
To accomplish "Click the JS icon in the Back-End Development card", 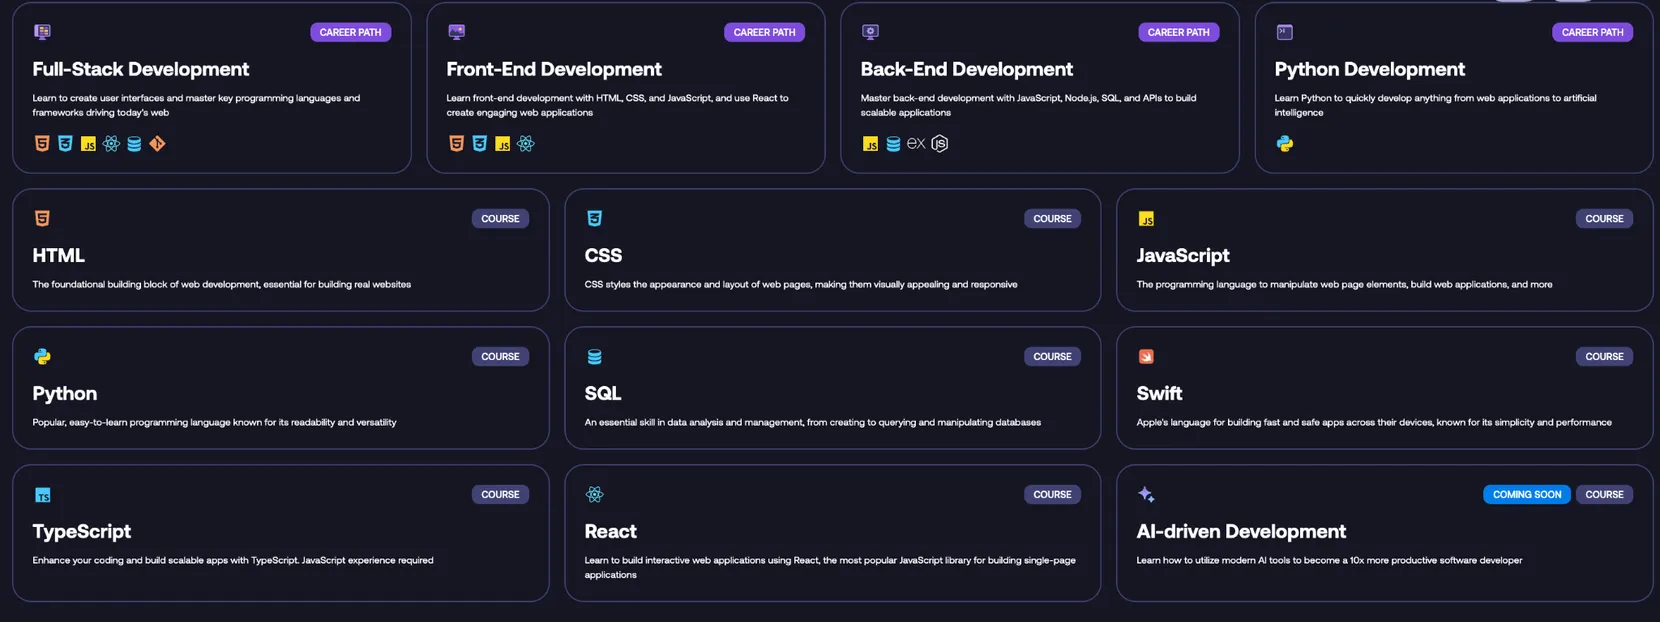I will click(870, 144).
